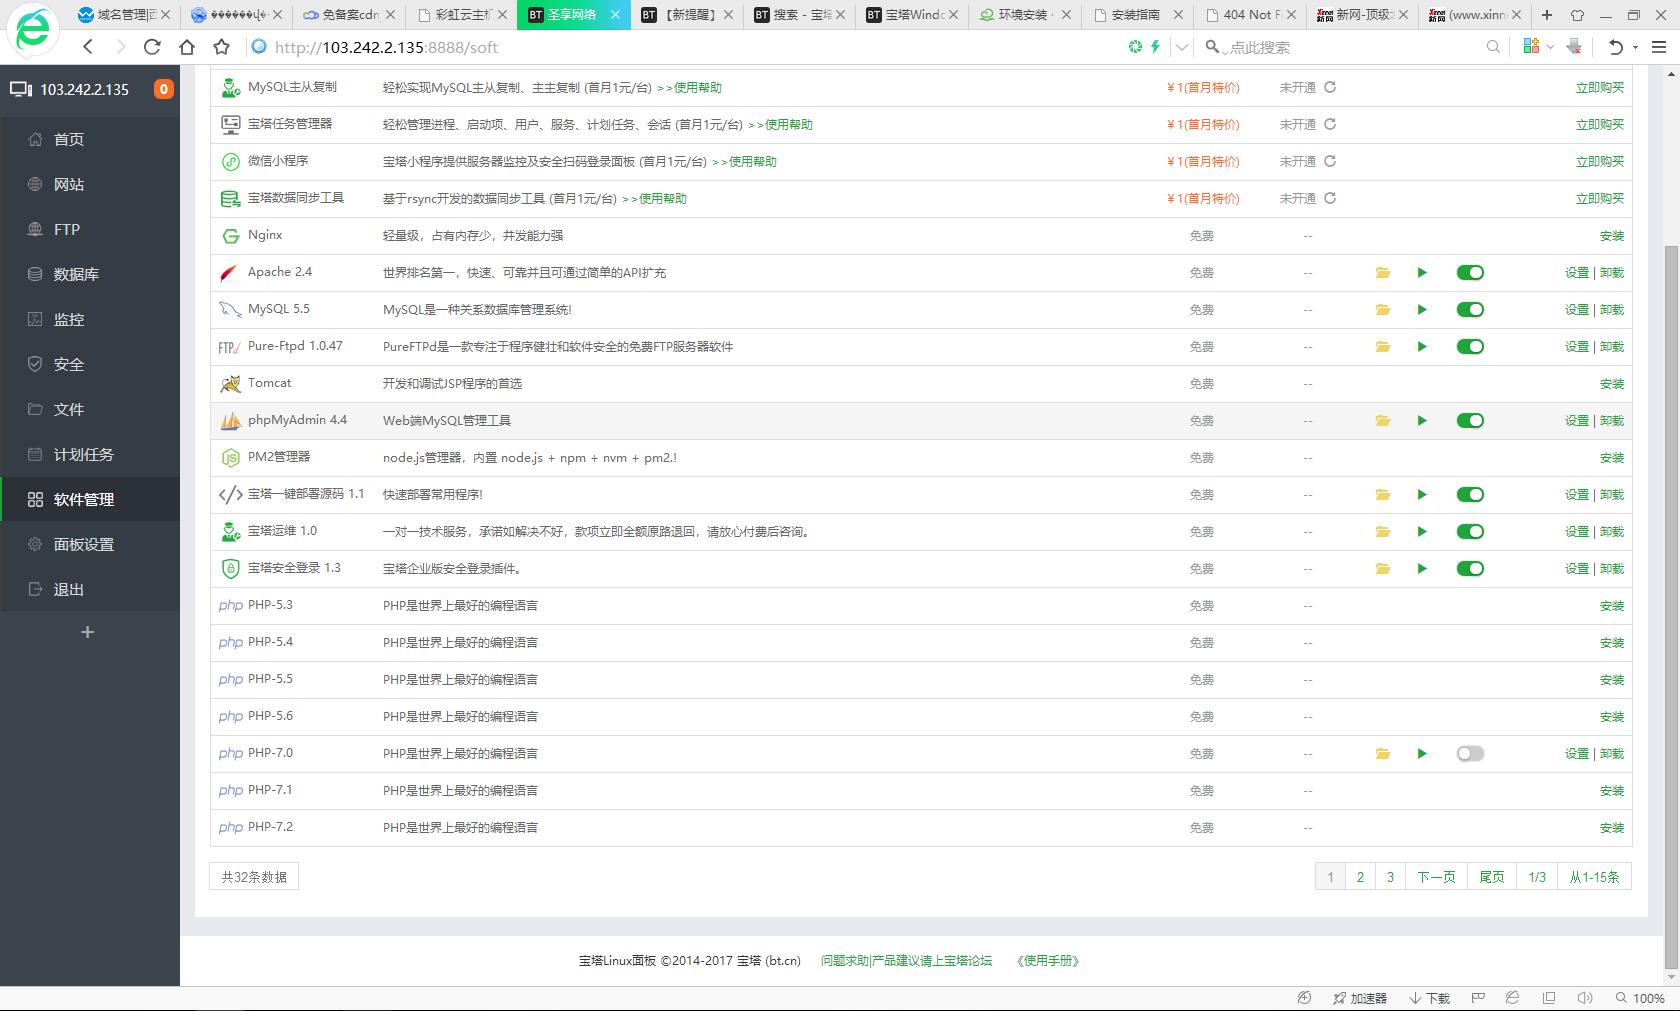Go to browser home page icon
The image size is (1680, 1011).
[x=187, y=47]
